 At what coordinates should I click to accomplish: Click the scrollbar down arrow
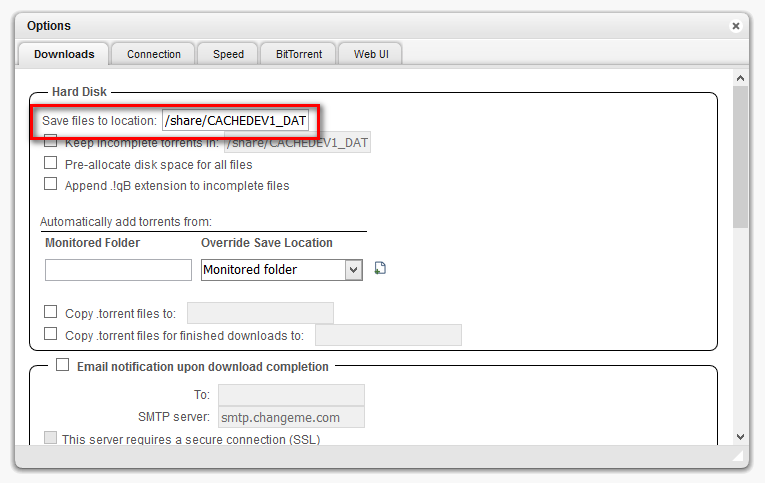740,436
